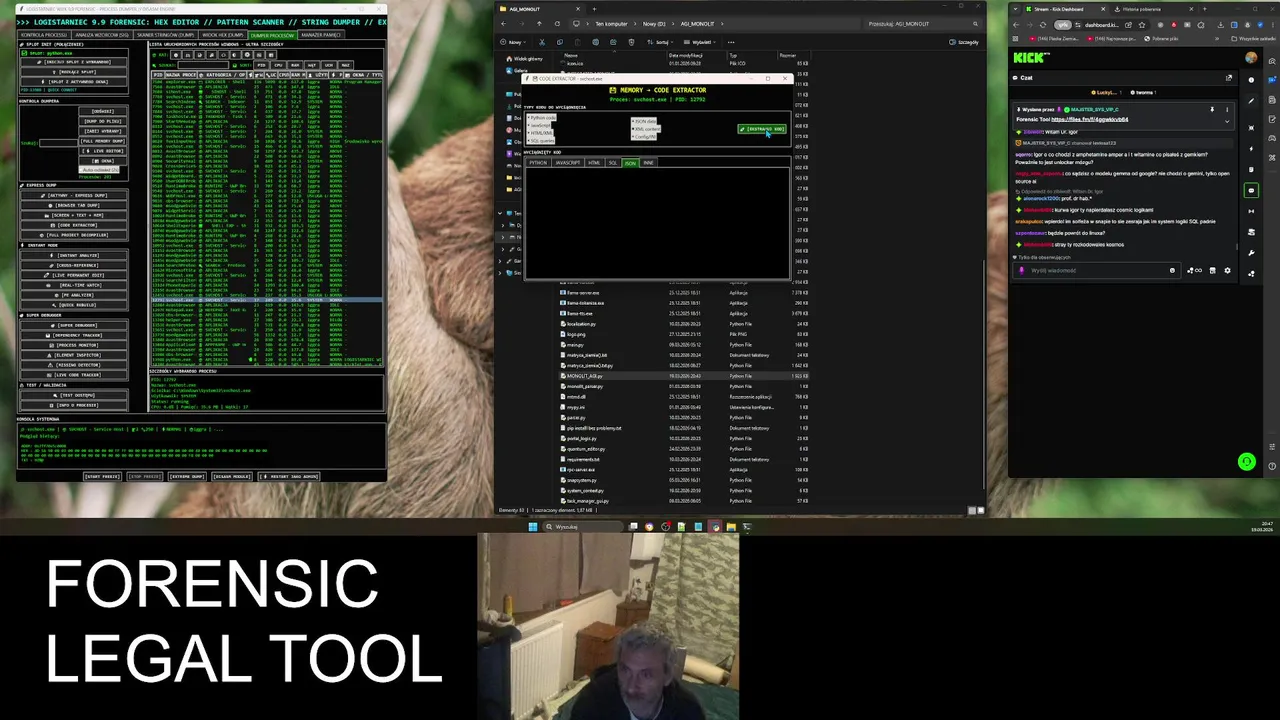Image resolution: width=1280 pixels, height=720 pixels.
Task: Click [BROWSER TAB DUMP] button
Action: tap(75, 205)
